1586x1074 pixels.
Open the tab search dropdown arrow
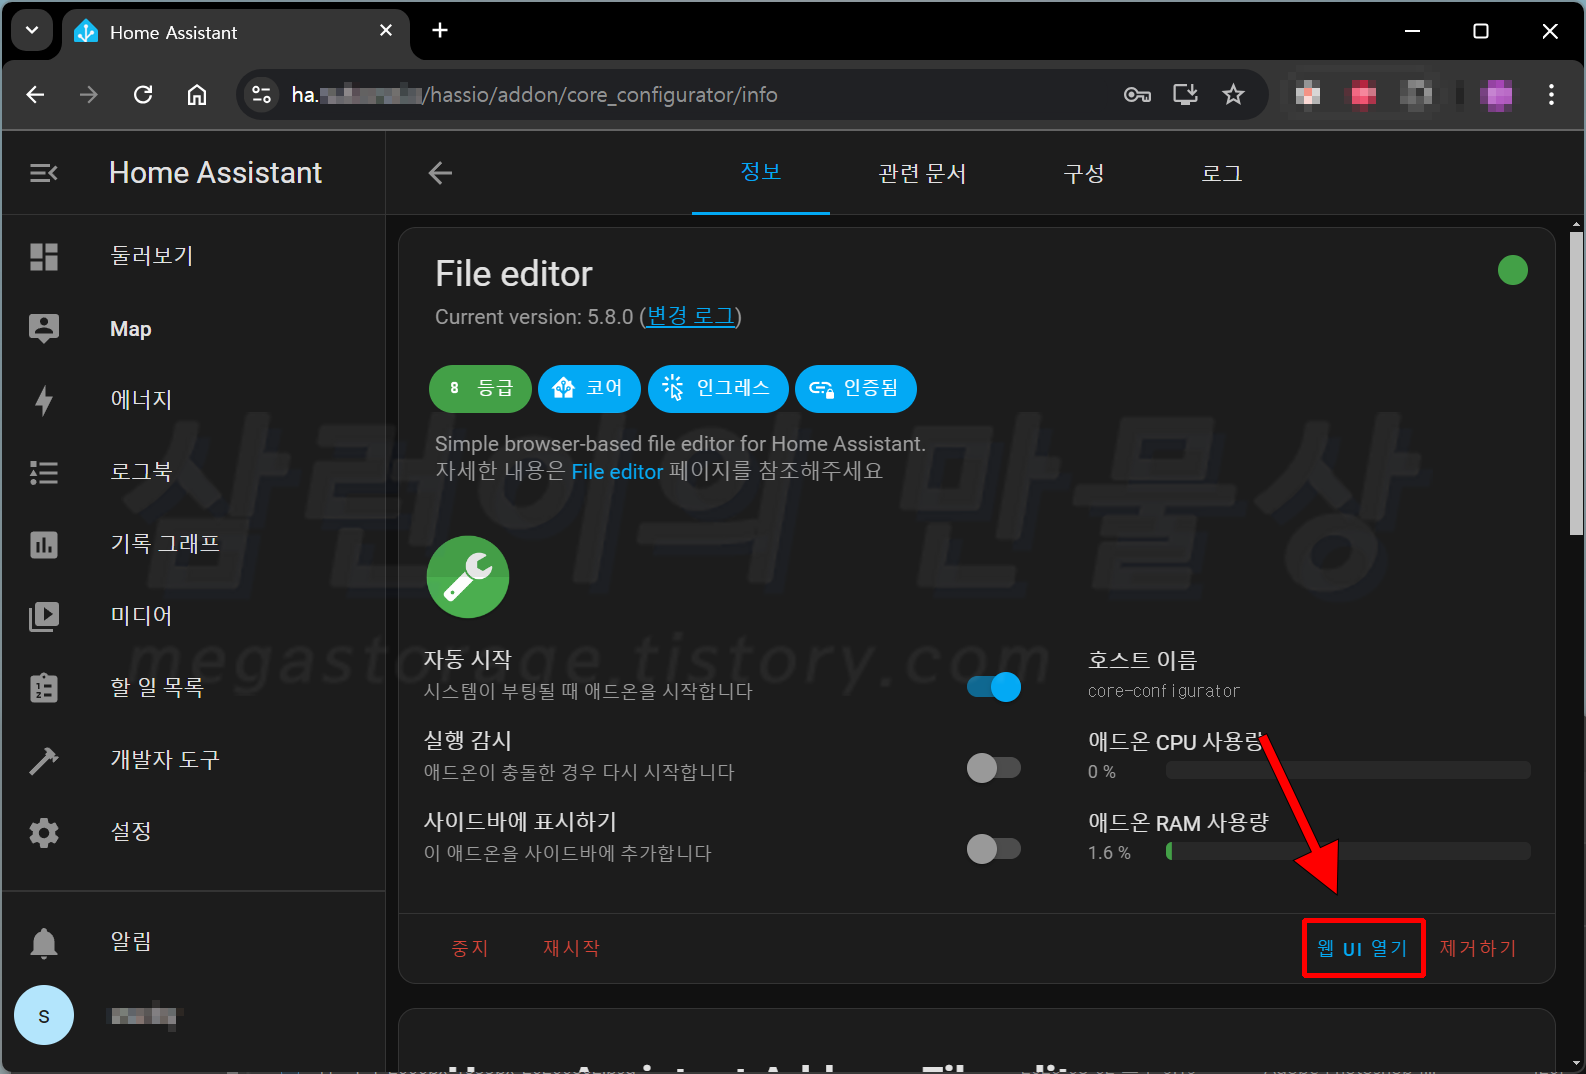coord(32,31)
